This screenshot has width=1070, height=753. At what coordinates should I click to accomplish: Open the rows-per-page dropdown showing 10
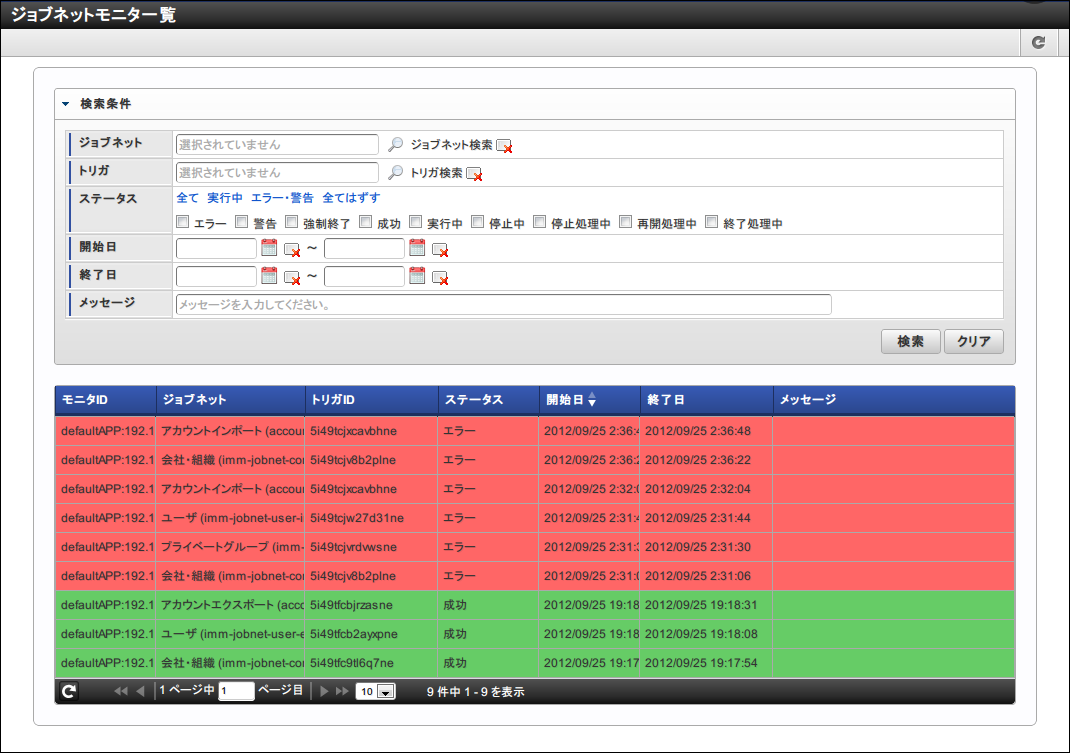coord(376,691)
